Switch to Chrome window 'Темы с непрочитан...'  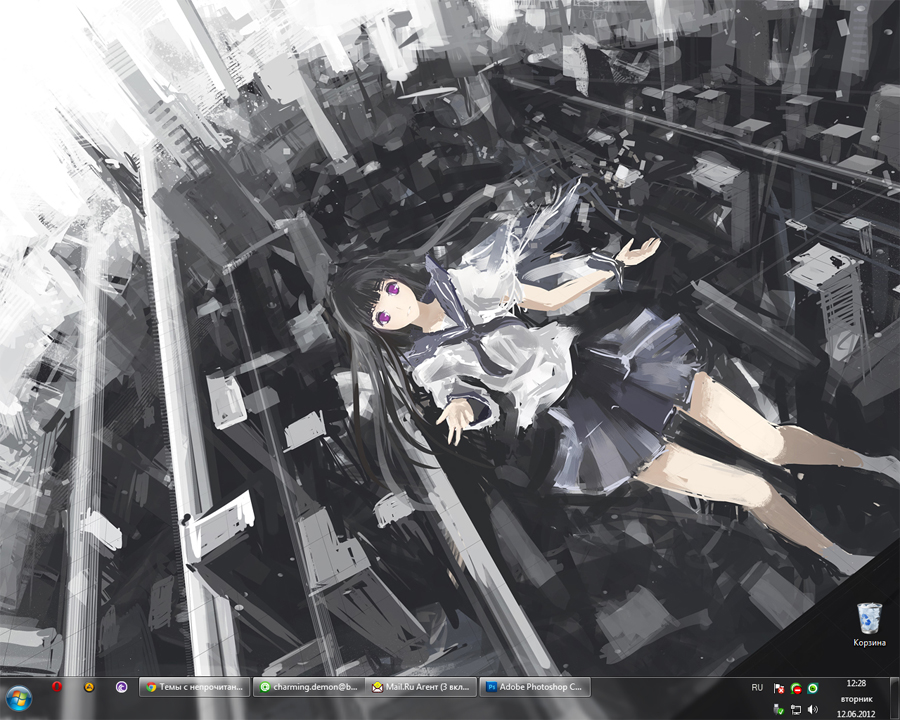coord(195,687)
